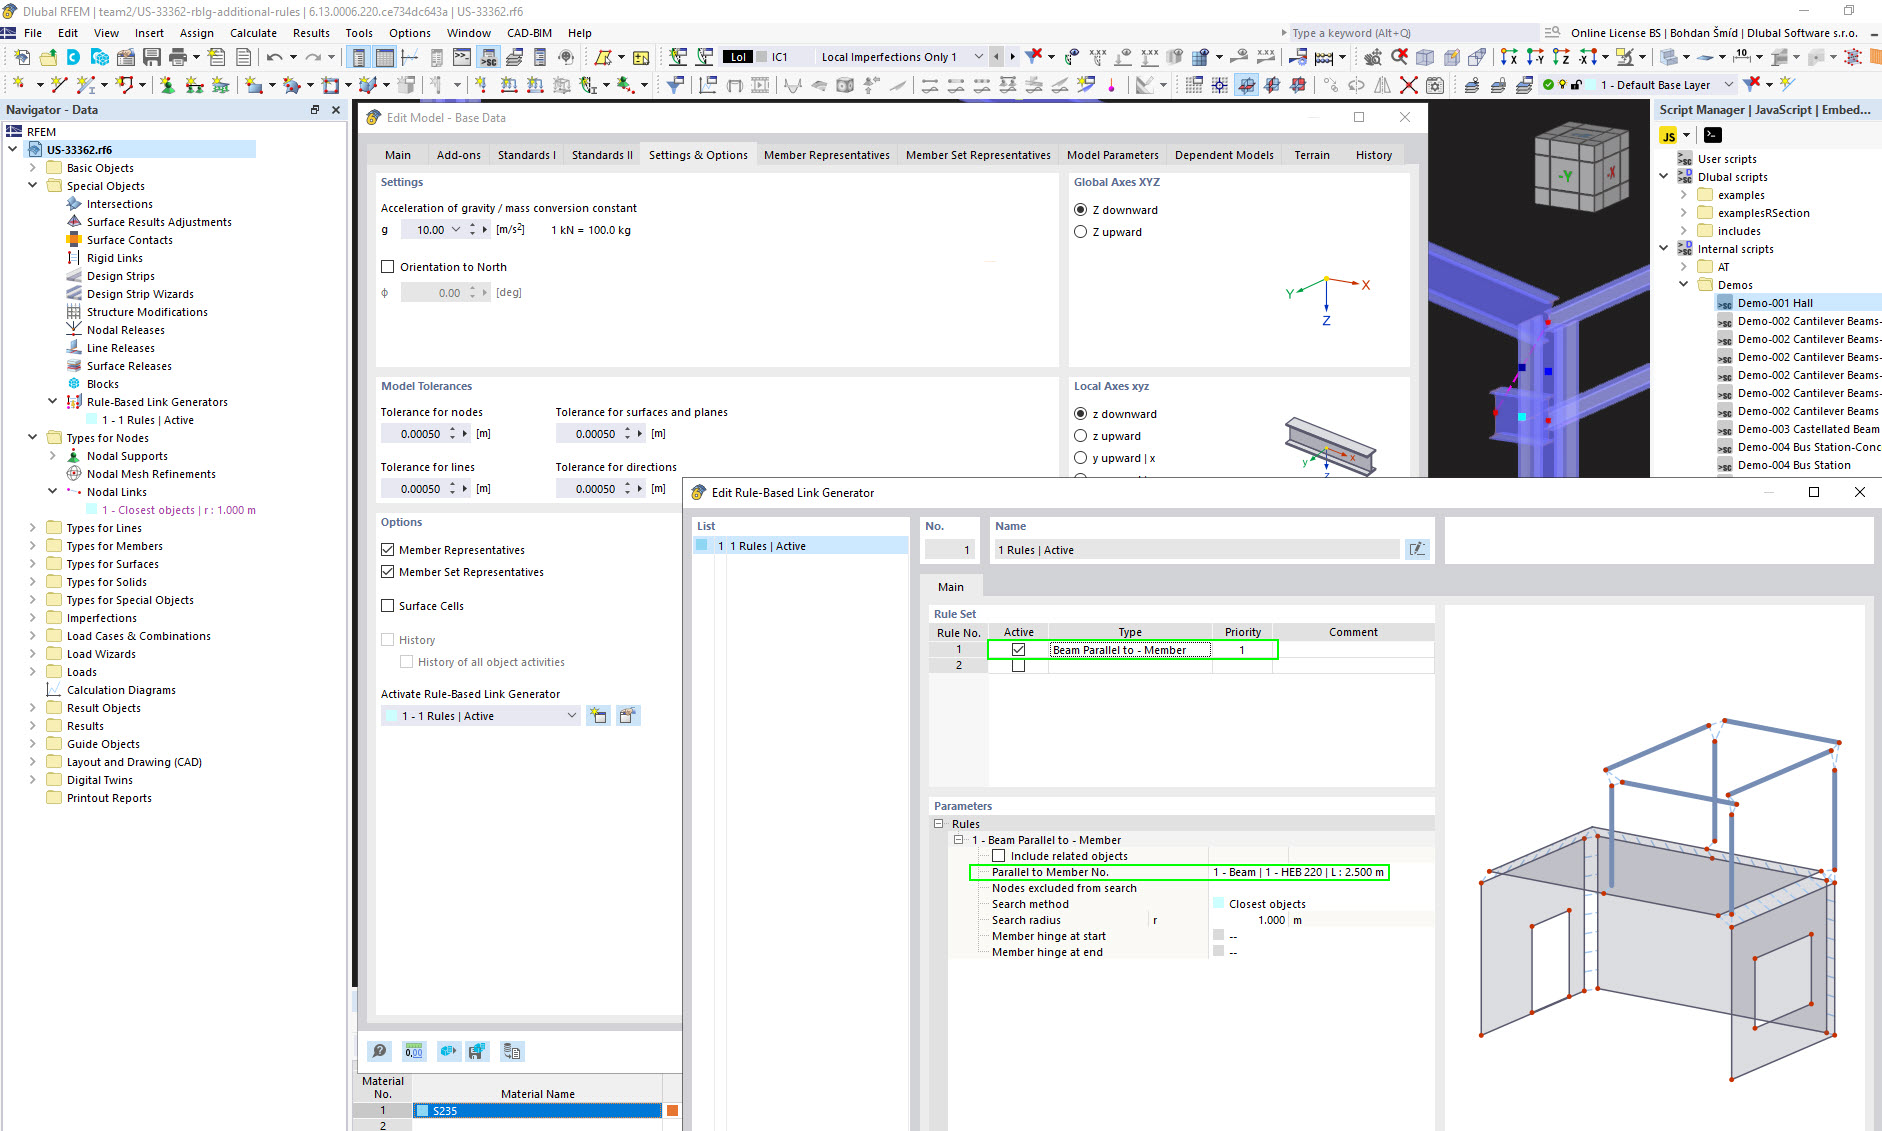Open the Add-ons tab
This screenshot has height=1131, width=1882.
click(458, 155)
